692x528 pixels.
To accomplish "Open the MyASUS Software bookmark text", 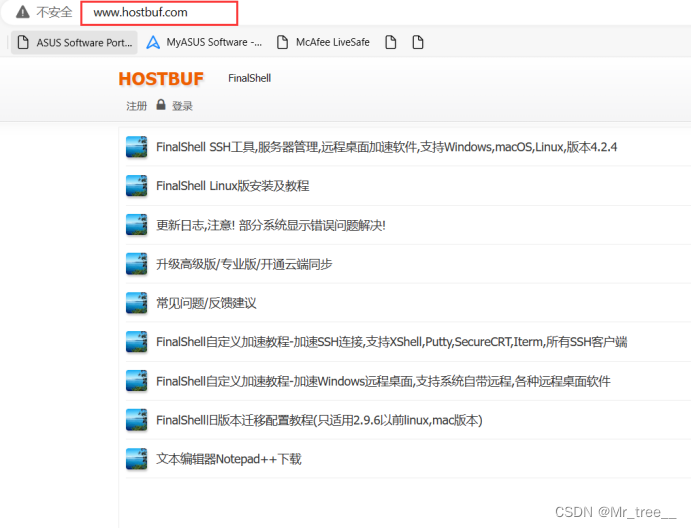I will coord(214,42).
